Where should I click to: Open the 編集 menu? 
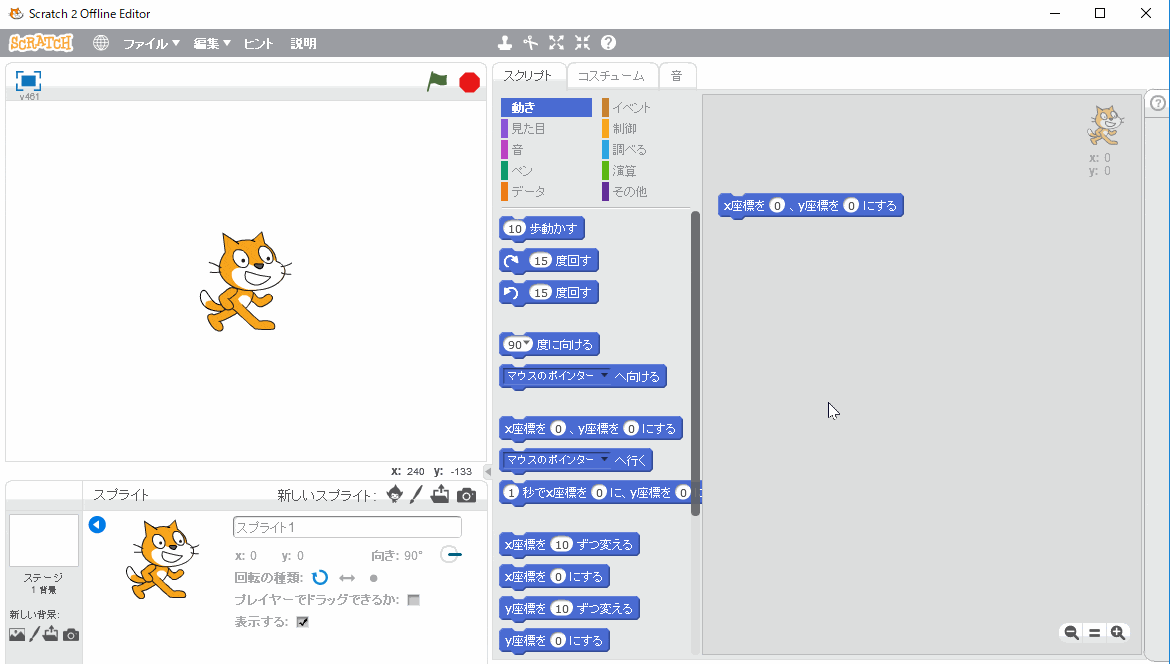(213, 43)
